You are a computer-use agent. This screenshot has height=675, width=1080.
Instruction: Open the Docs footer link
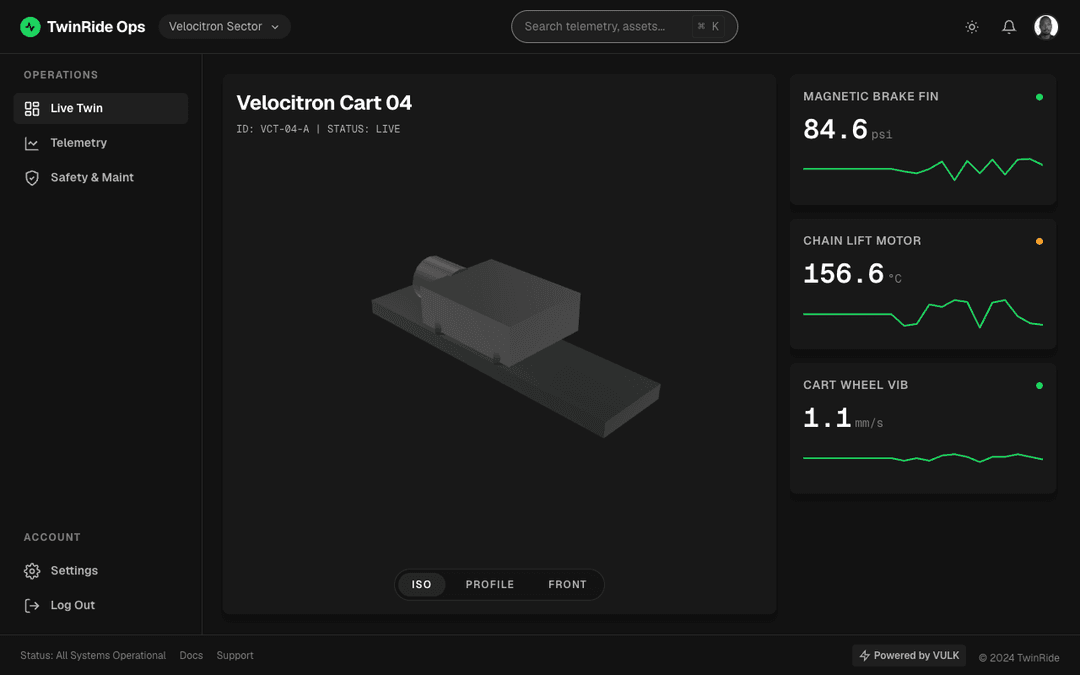pos(191,656)
